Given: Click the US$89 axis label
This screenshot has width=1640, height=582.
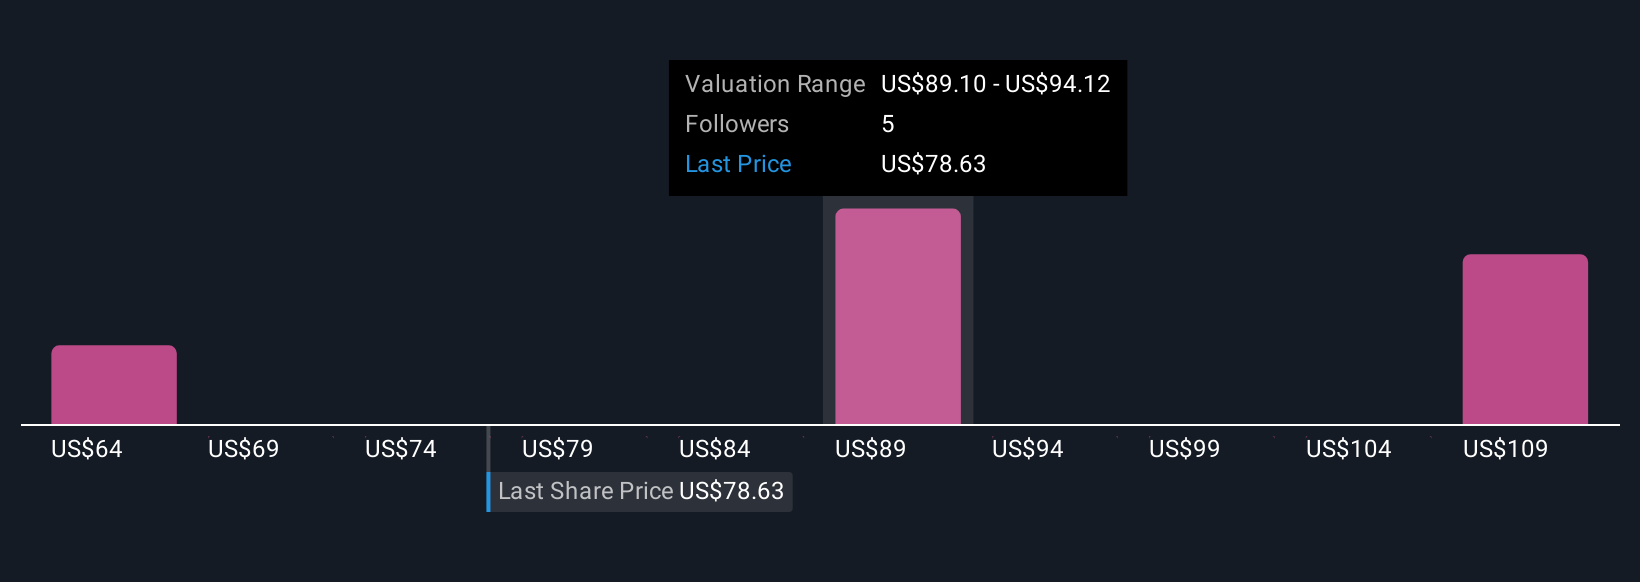Looking at the screenshot, I should 871,449.
